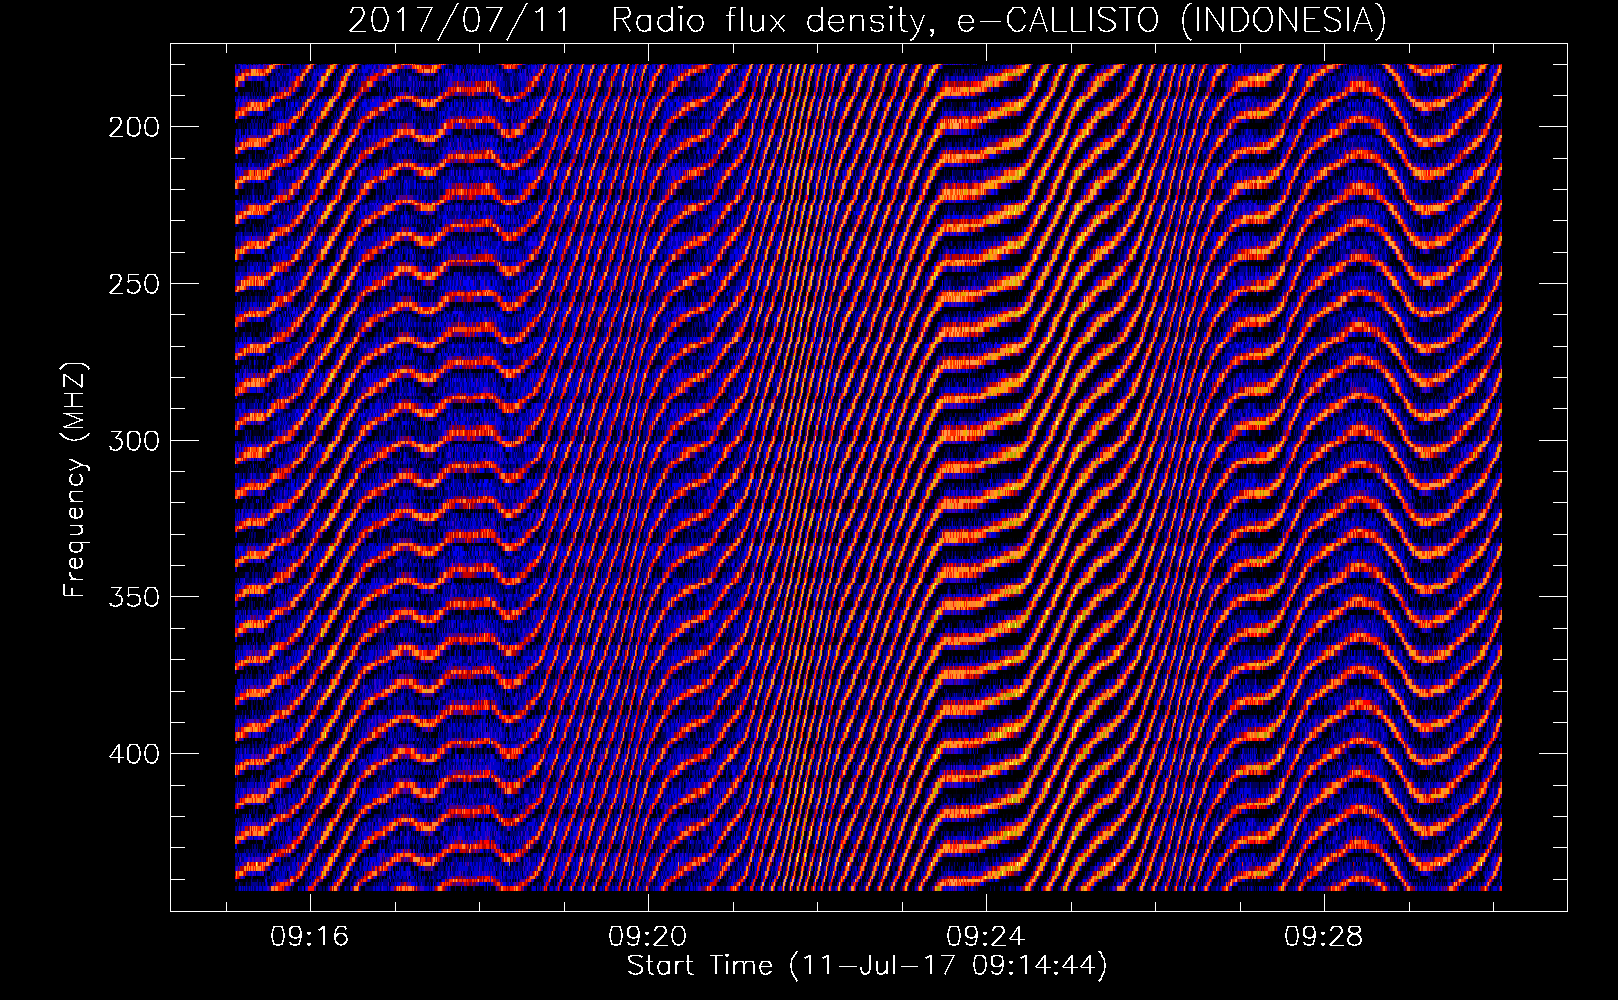The height and width of the screenshot is (1000, 1618).
Task: Click the 400 frequency tick label
Action: click(134, 754)
